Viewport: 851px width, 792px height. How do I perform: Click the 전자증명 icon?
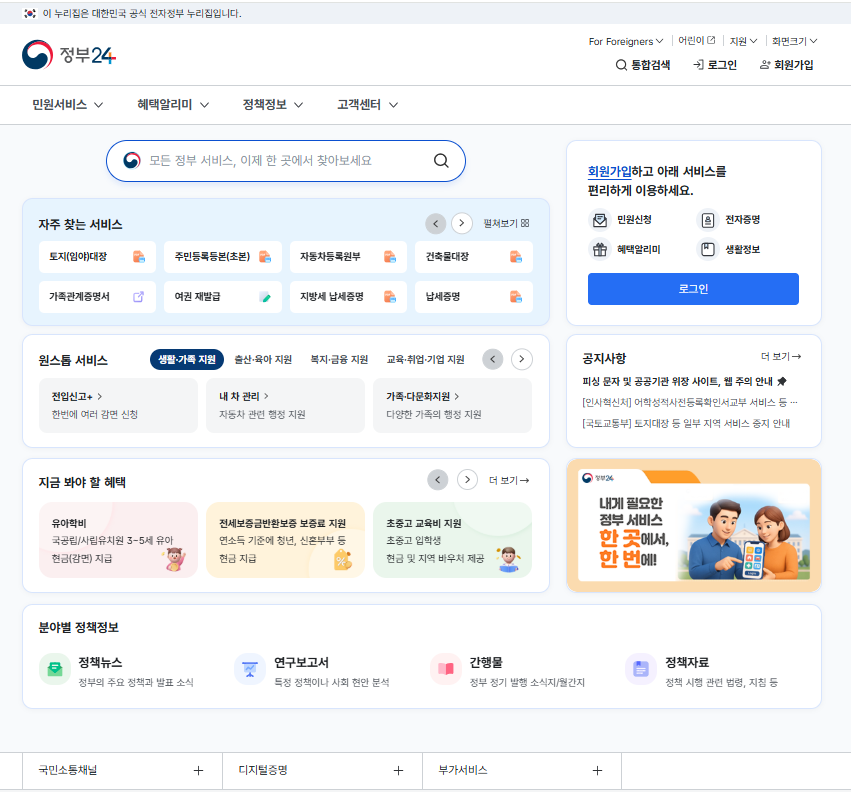coord(708,220)
